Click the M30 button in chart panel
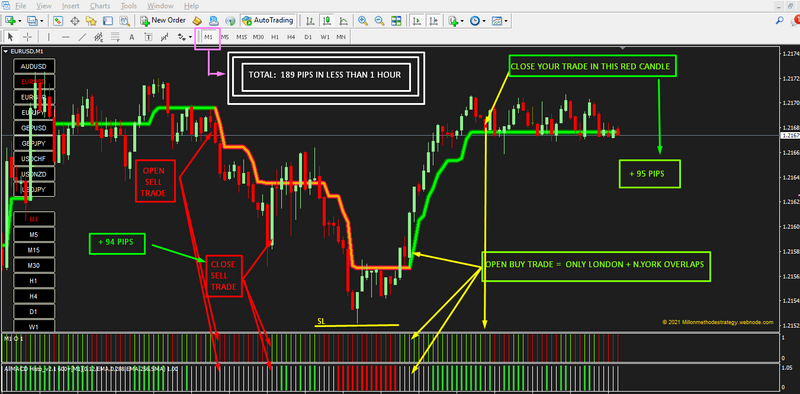The width and height of the screenshot is (800, 394). point(34,265)
